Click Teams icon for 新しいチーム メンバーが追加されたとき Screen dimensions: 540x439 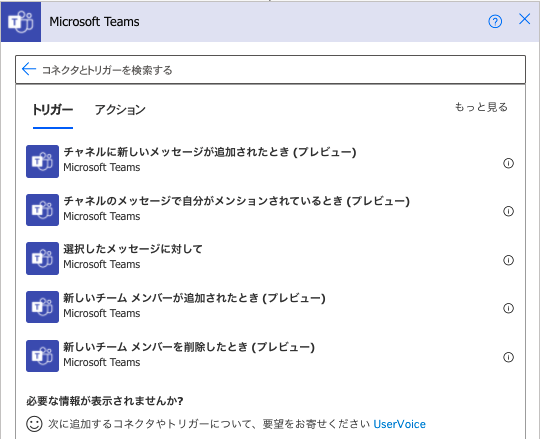click(42, 307)
